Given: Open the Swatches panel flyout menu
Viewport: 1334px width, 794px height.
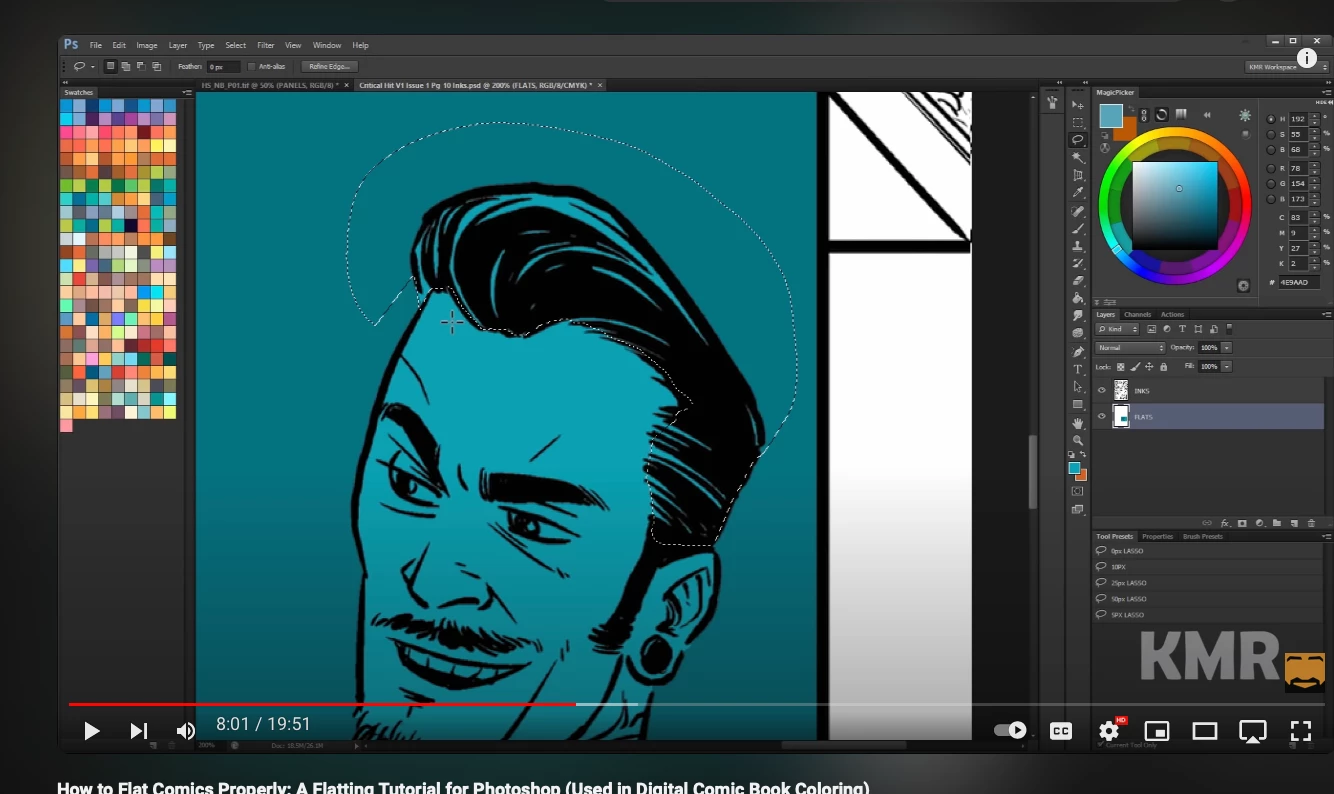Looking at the screenshot, I should click(187, 92).
